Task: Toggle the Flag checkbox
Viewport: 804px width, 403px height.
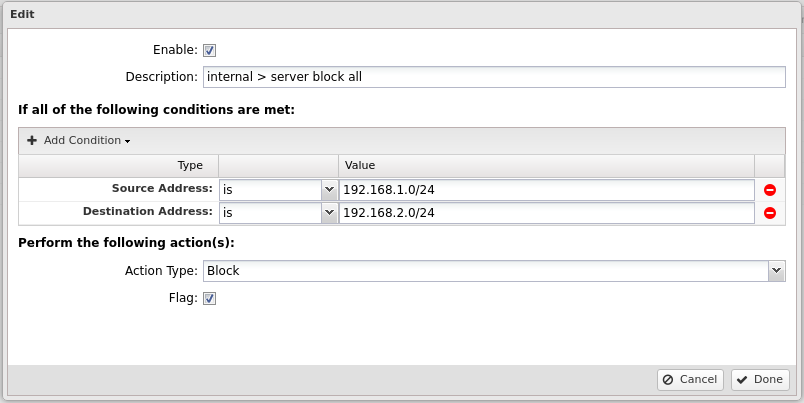Action: 209,298
